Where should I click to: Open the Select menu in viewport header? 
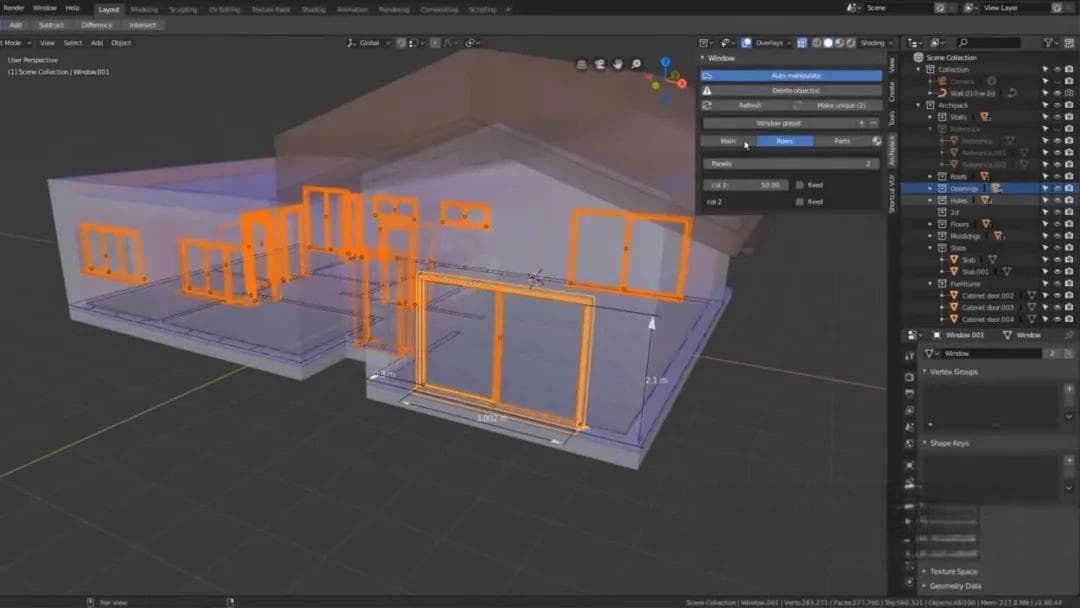(x=72, y=43)
